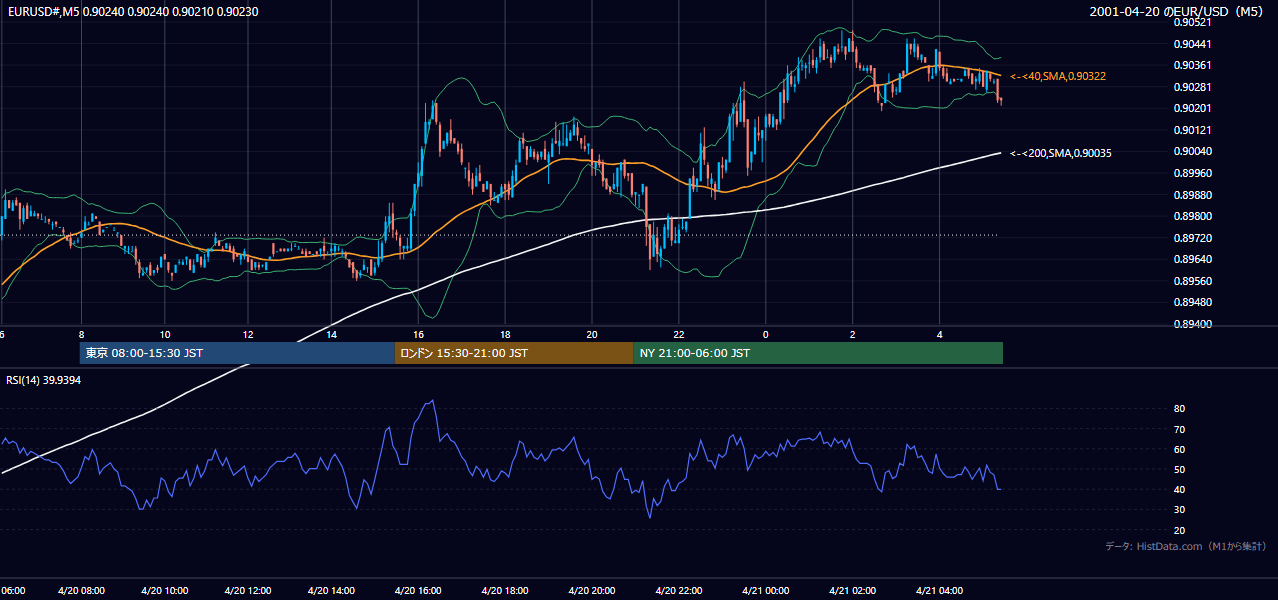The height and width of the screenshot is (600, 1278).
Task: Click price level 0.90521 on the axis
Action: tap(1191, 22)
